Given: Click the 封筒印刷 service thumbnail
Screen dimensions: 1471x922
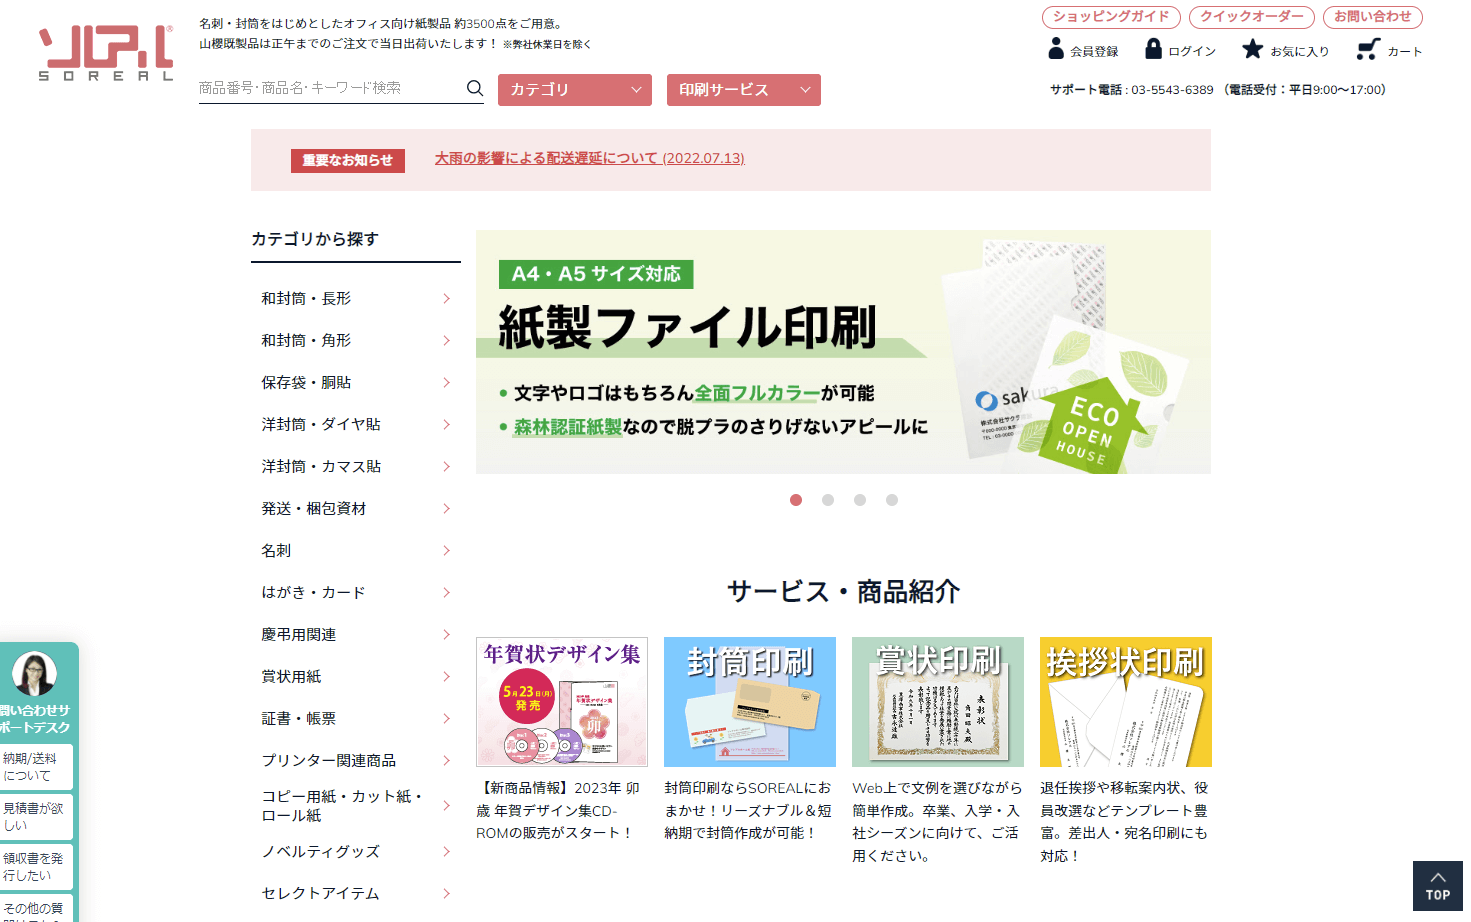Looking at the screenshot, I should coord(749,702).
